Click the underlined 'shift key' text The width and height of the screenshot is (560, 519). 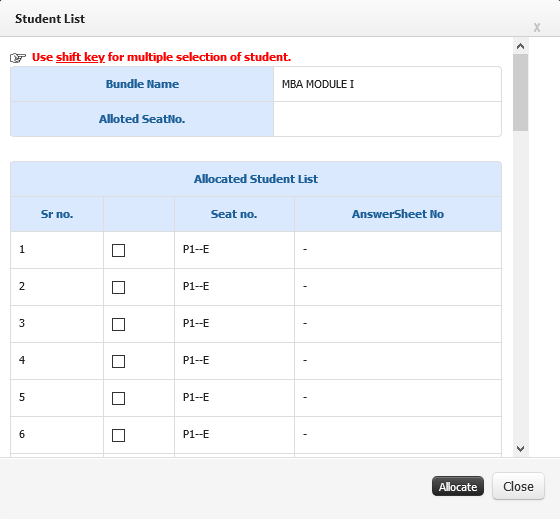point(80,57)
